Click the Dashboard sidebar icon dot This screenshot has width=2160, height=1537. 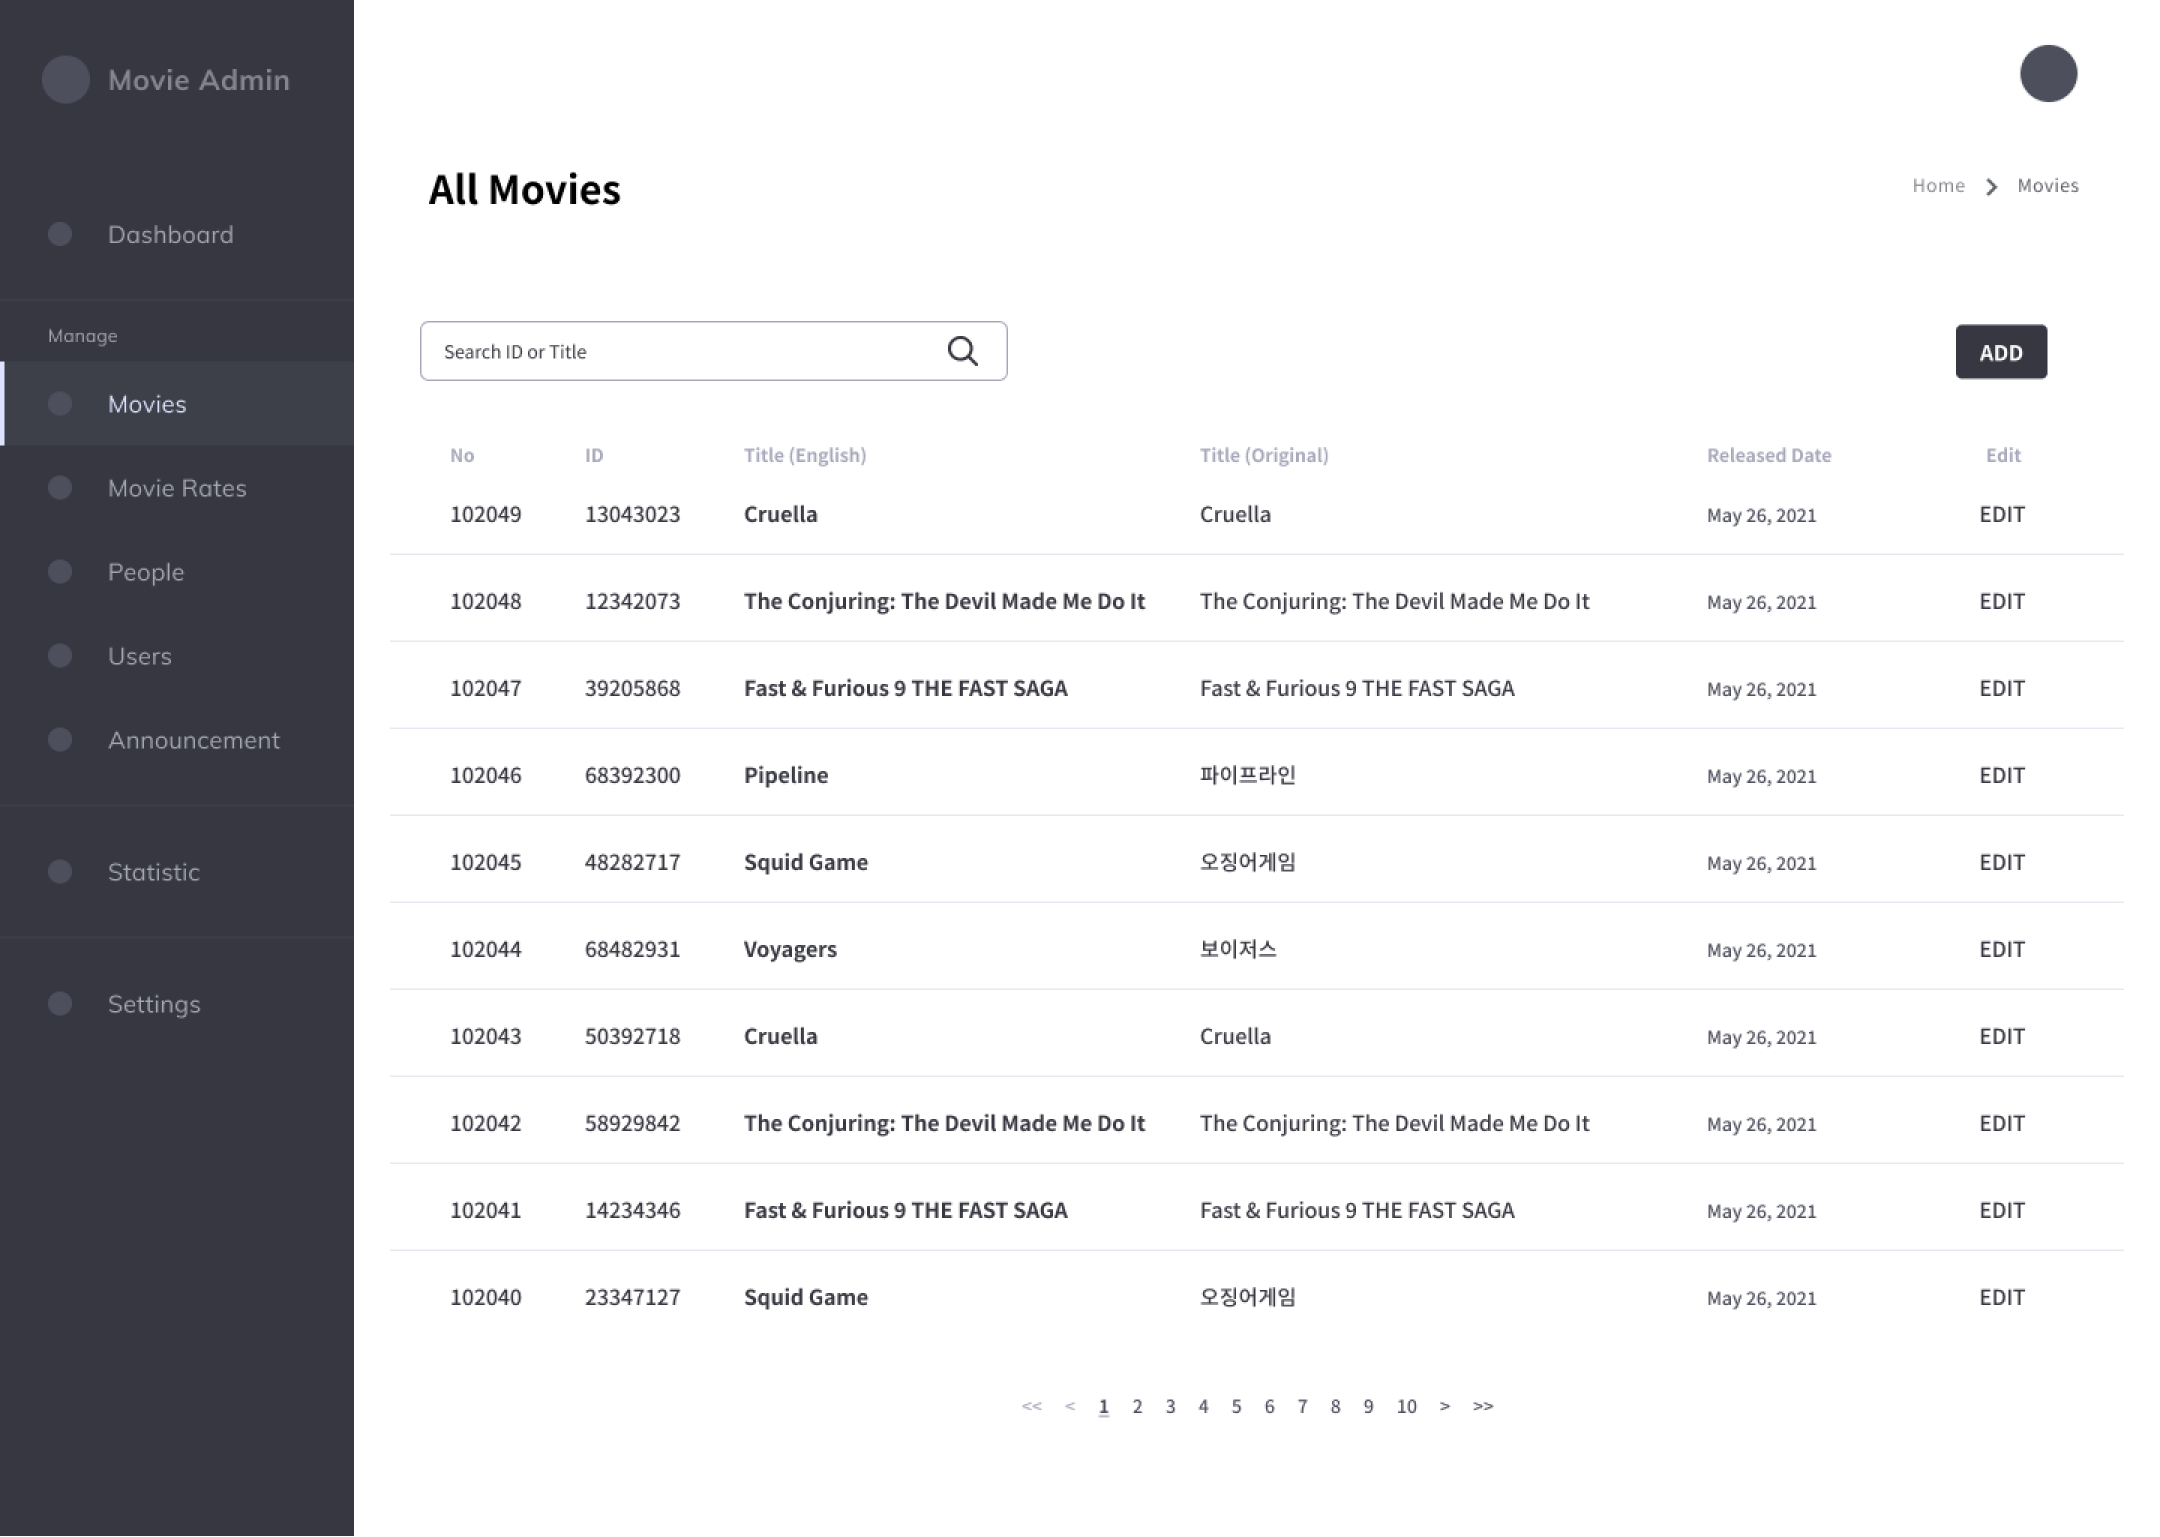[60, 234]
